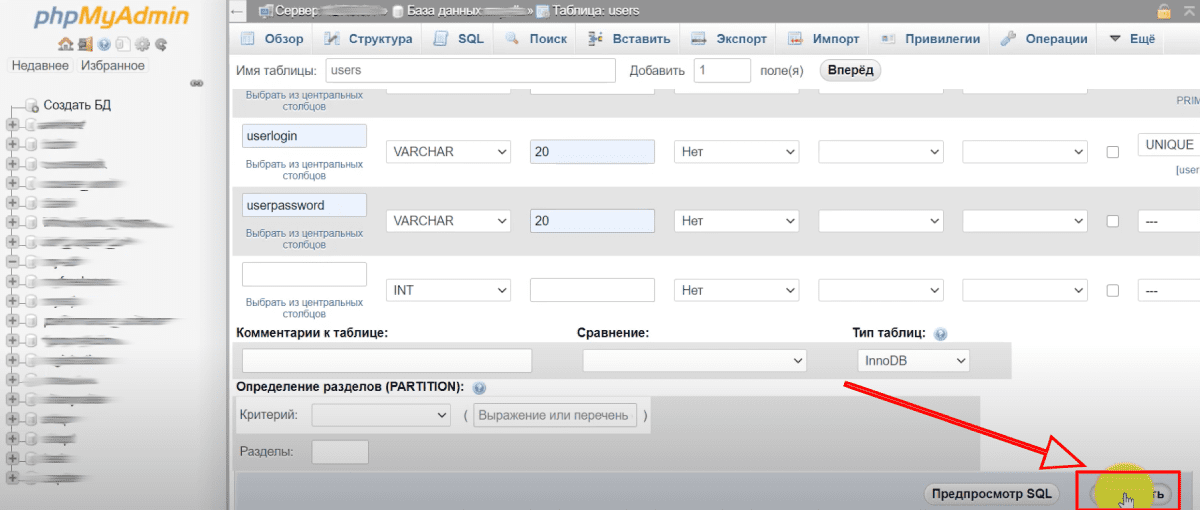This screenshot has height=510, width=1200.
Task: Open the InnoDB table engine dropdown
Action: (x=913, y=361)
